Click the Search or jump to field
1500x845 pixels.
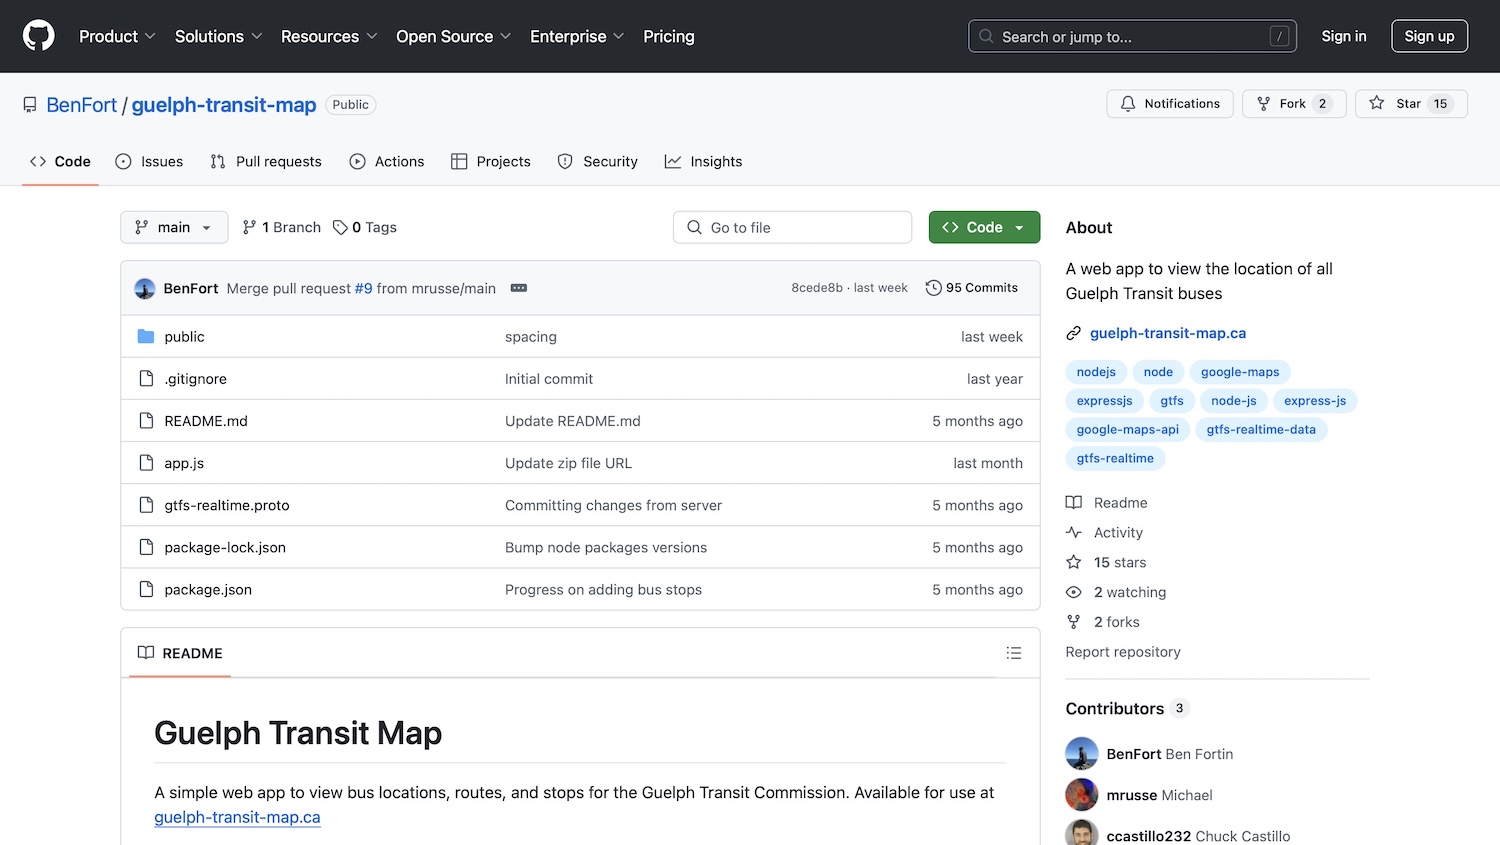pyautogui.click(x=1132, y=36)
